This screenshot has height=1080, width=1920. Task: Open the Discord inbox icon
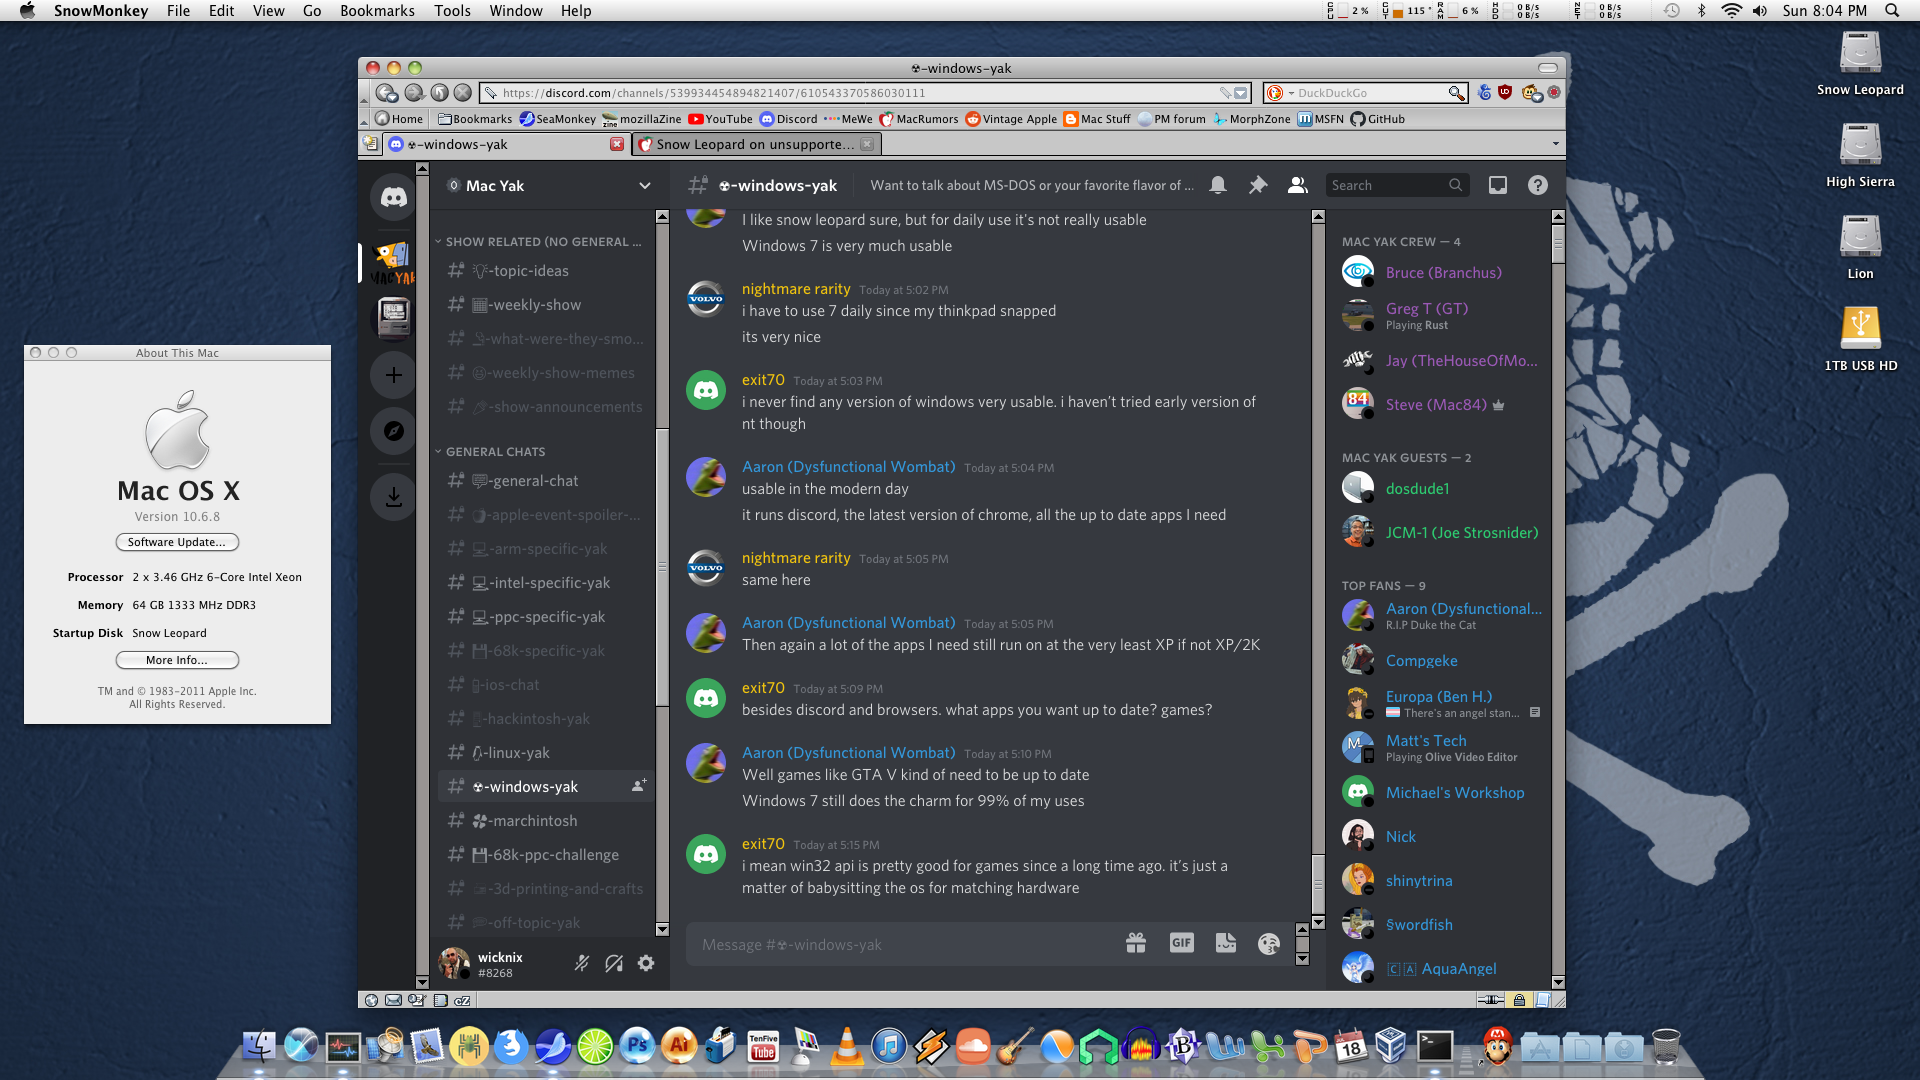[x=1497, y=185]
